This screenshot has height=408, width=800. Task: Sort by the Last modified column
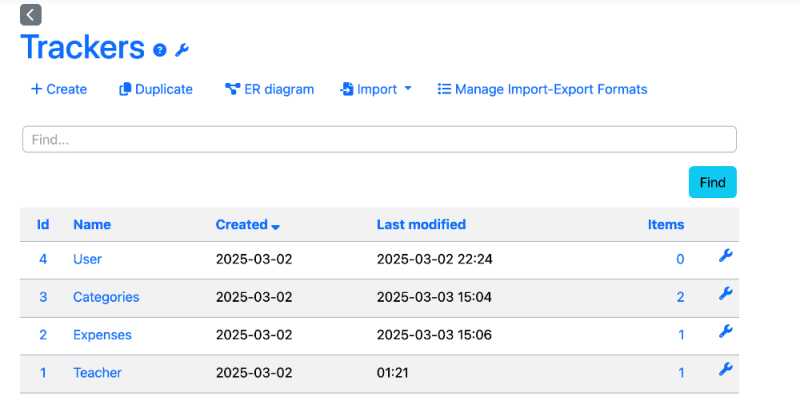point(421,224)
